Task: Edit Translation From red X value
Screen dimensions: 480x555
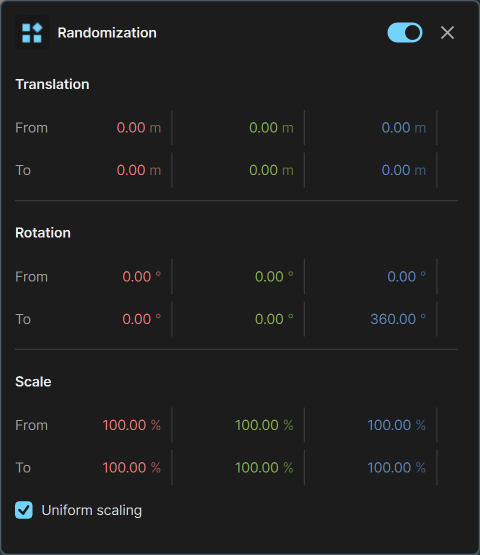Action: (139, 128)
